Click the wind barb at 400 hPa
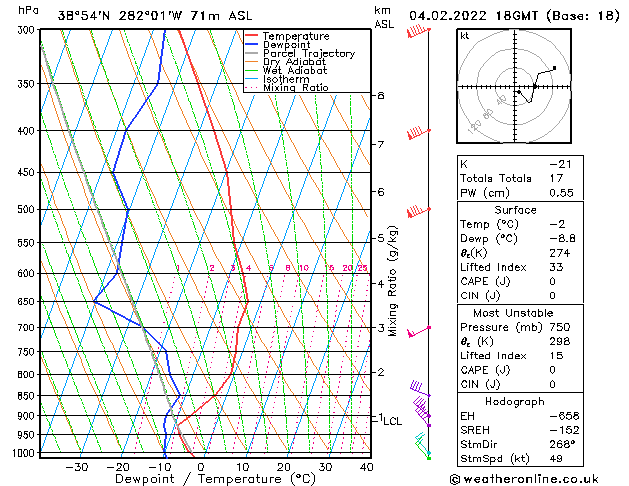This screenshot has height=486, width=629. point(418,133)
